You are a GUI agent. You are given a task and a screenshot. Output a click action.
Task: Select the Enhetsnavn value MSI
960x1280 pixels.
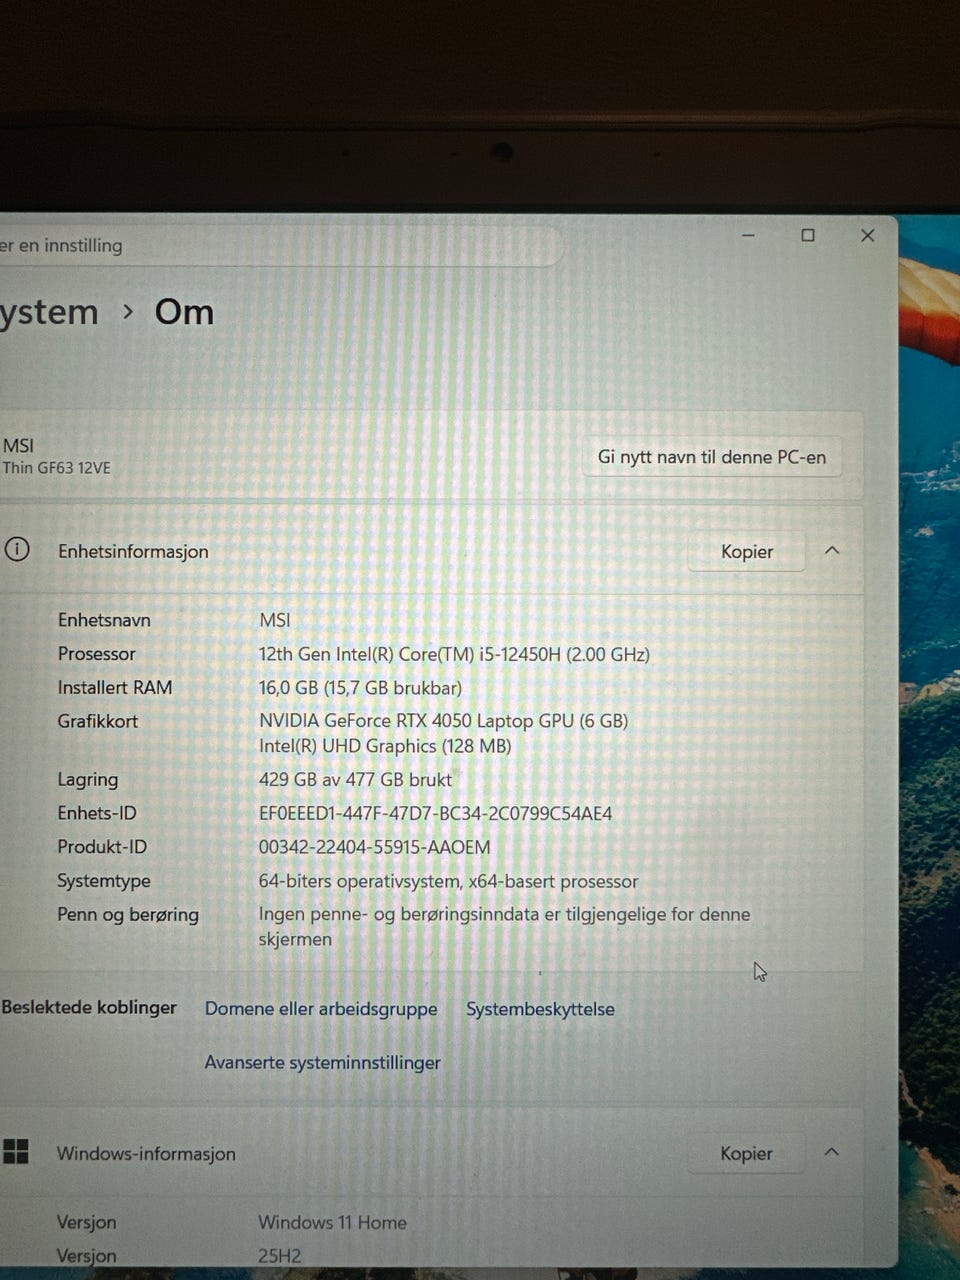click(275, 620)
